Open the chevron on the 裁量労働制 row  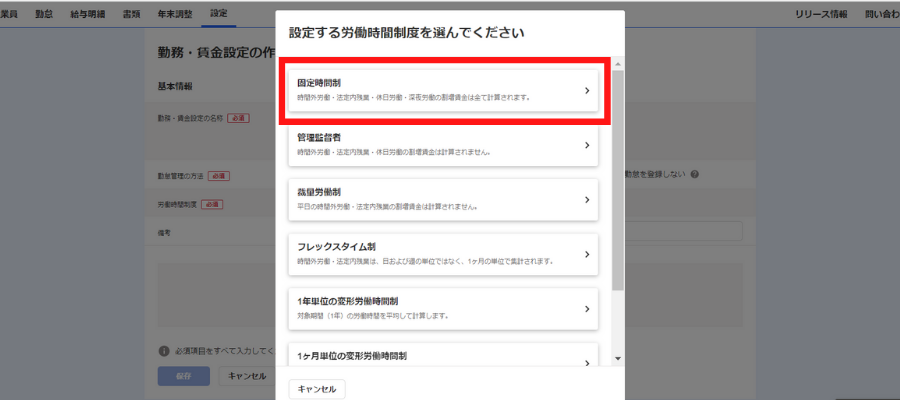click(587, 200)
